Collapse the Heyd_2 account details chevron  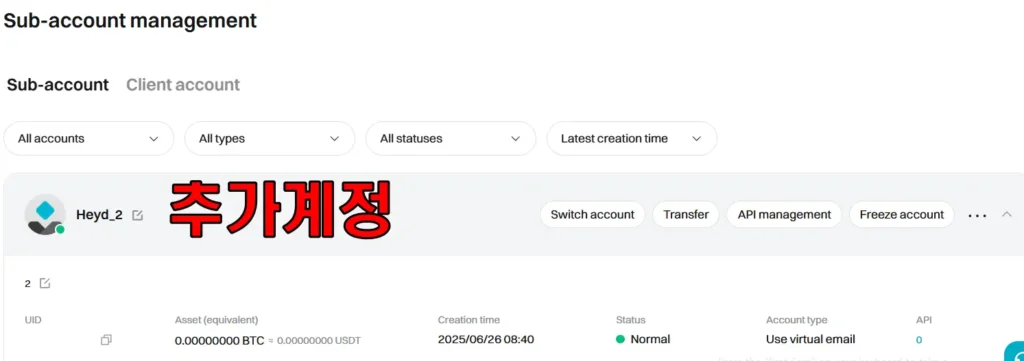coord(1006,214)
